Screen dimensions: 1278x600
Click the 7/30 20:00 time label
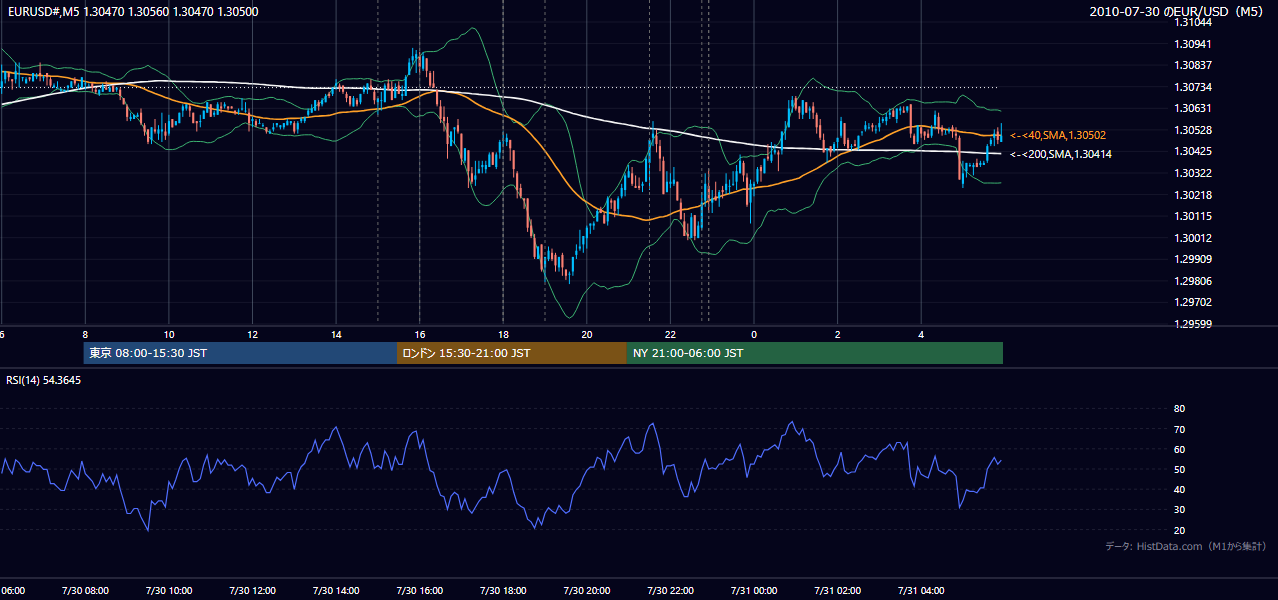(x=587, y=591)
